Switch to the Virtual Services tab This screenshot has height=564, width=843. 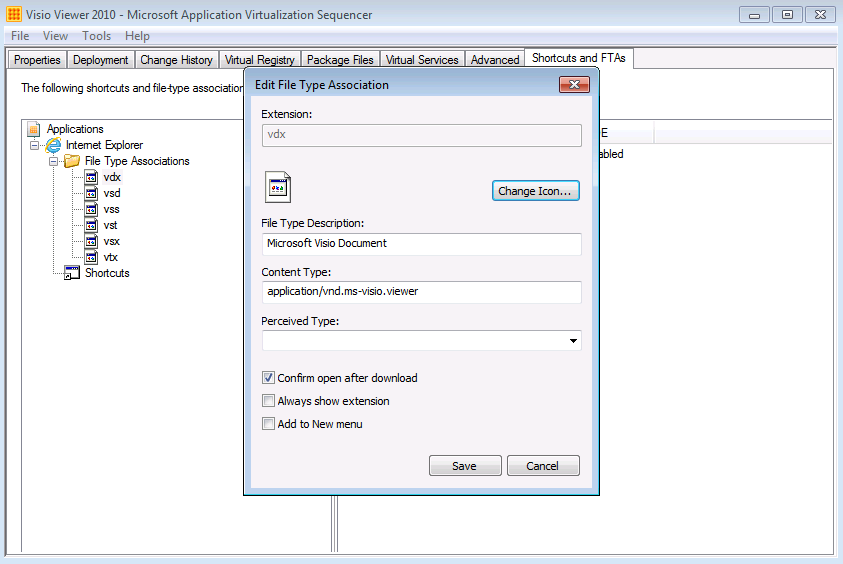pyautogui.click(x=422, y=60)
